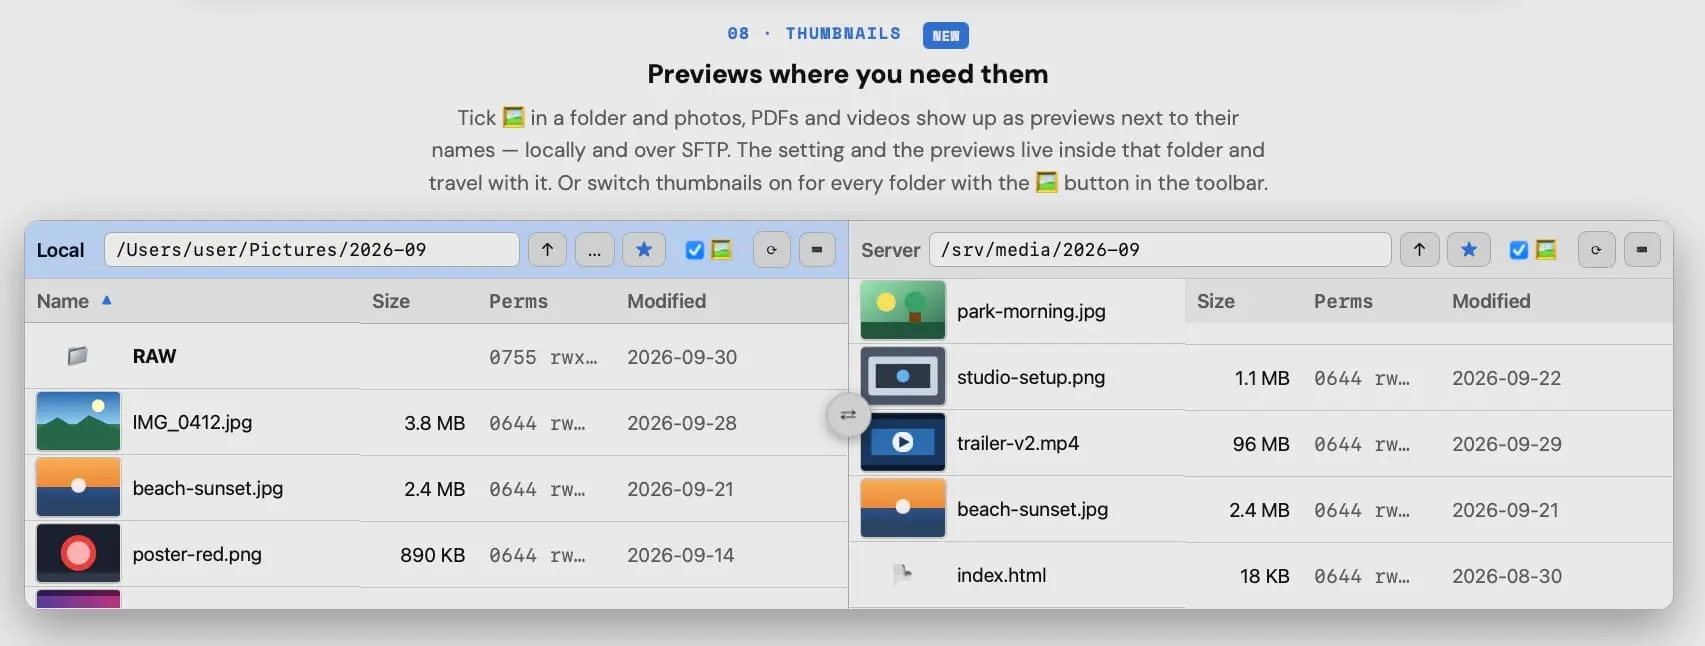
Task: Select beach-sunset.jpg file name in Local pane
Action: 208,488
